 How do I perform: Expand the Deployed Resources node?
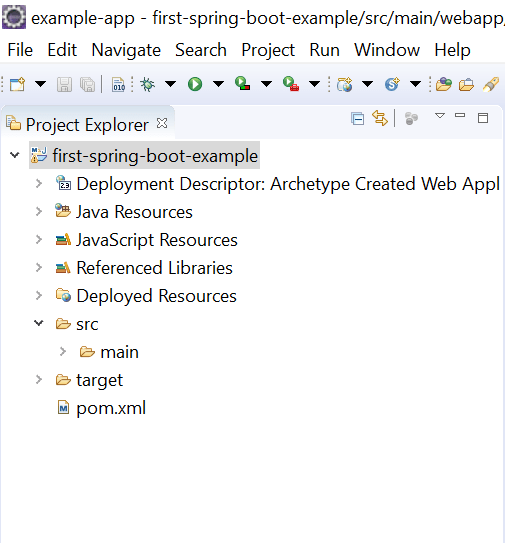[39, 295]
